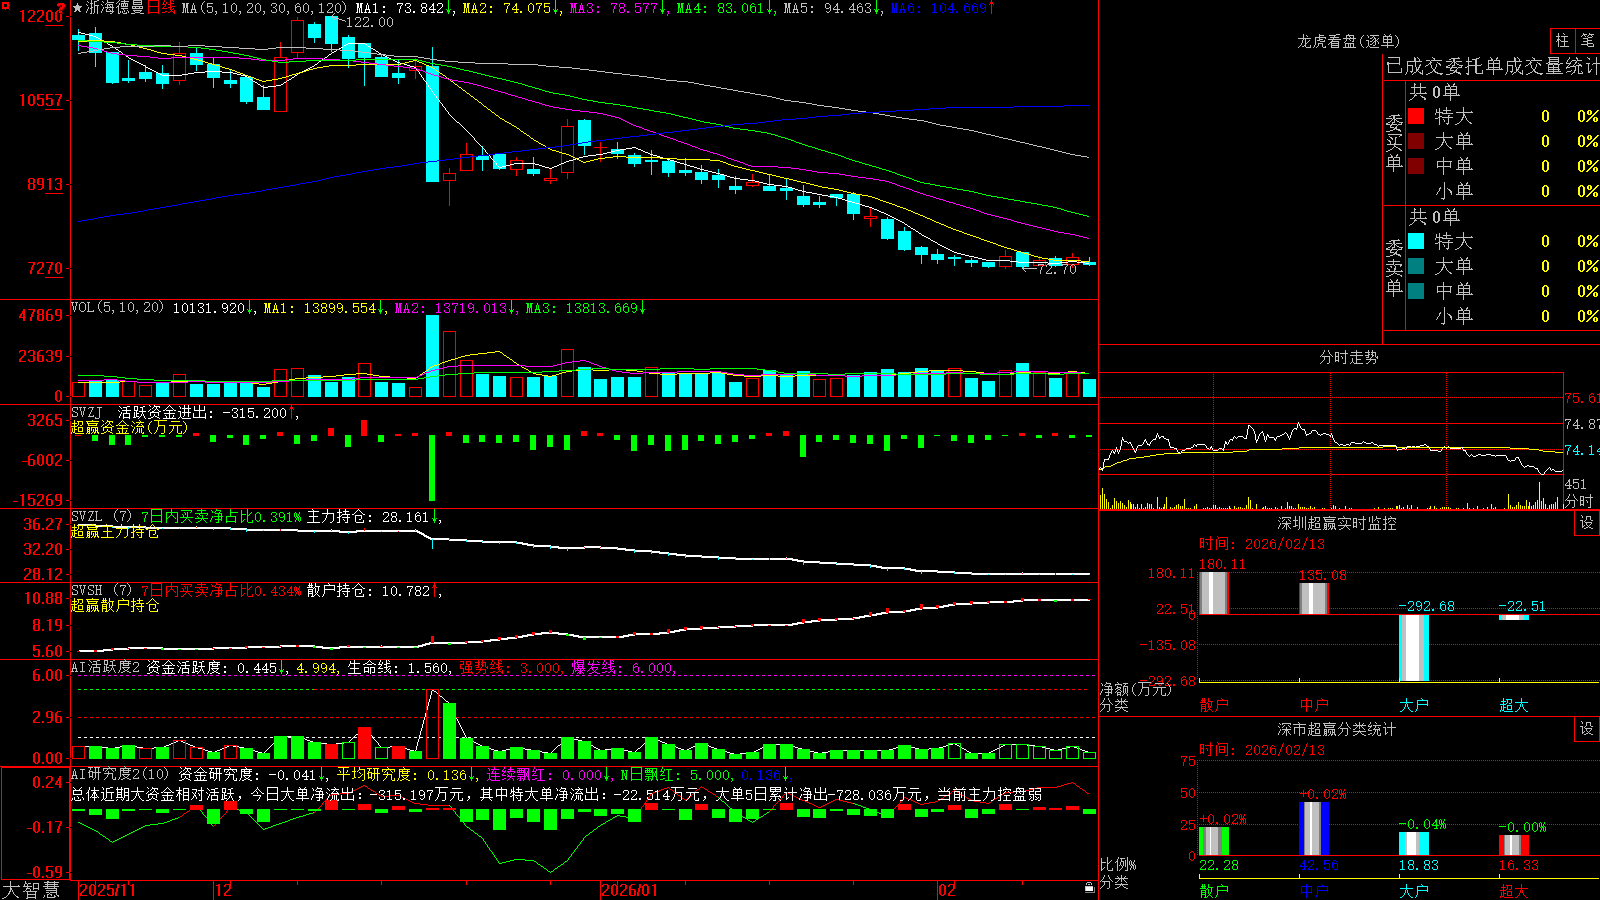This screenshot has width=1600, height=900.
Task: Click the 2026/01 date marker on timeline
Action: pyautogui.click(x=629, y=890)
